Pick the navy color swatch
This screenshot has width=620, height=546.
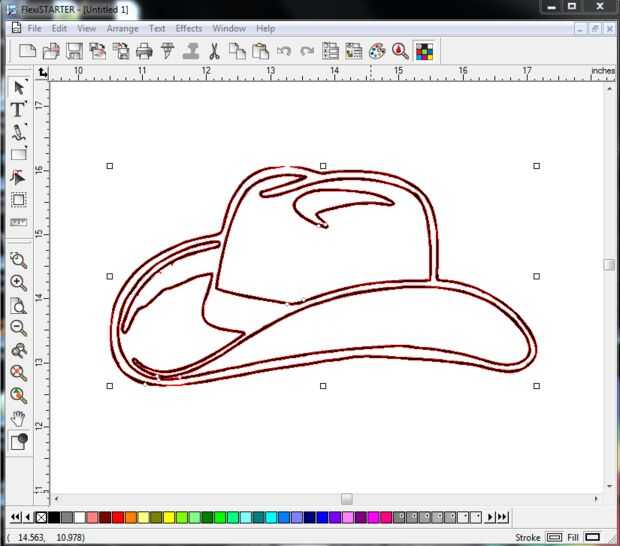pos(310,517)
